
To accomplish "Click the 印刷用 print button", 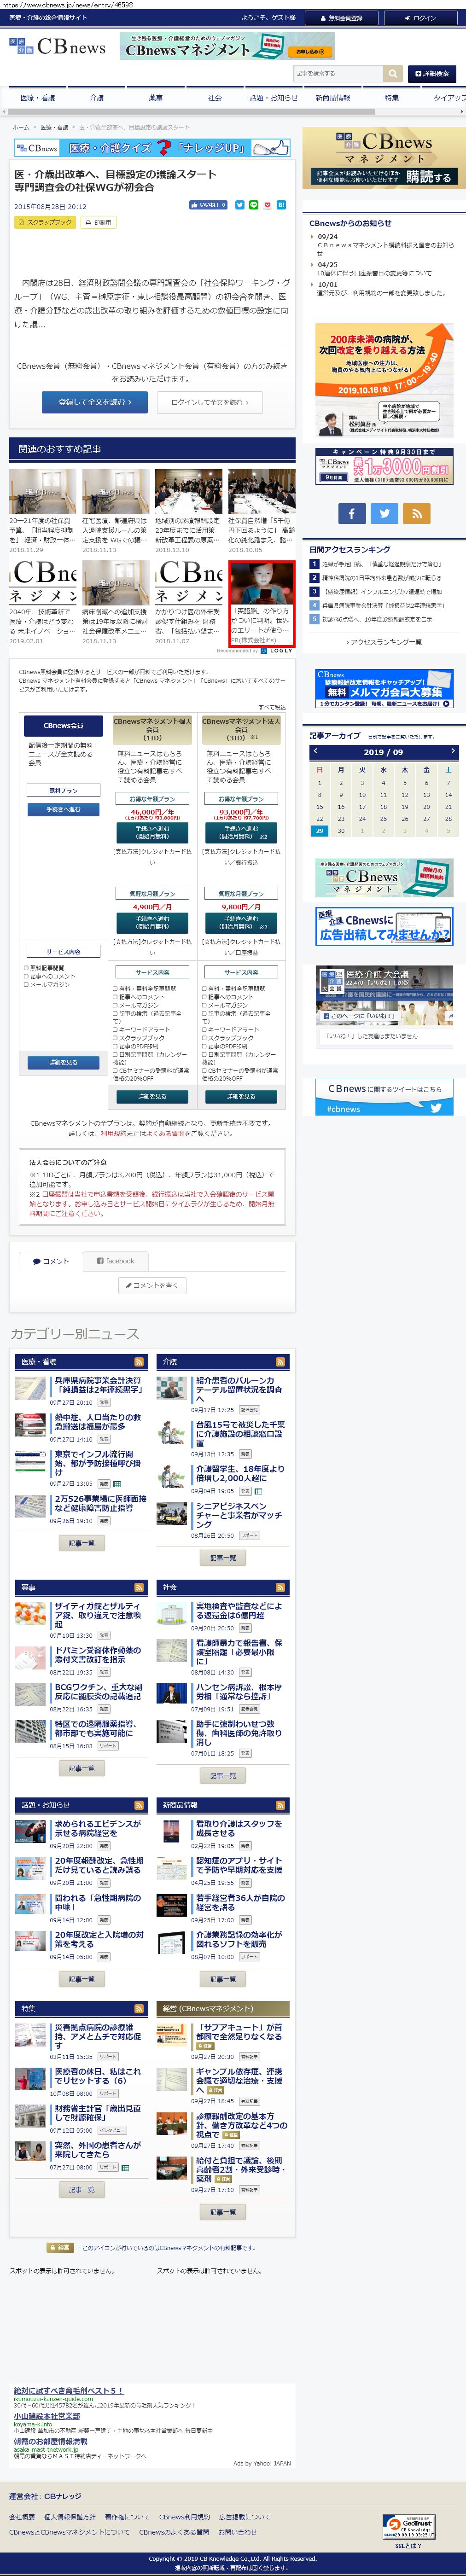I will [x=98, y=222].
